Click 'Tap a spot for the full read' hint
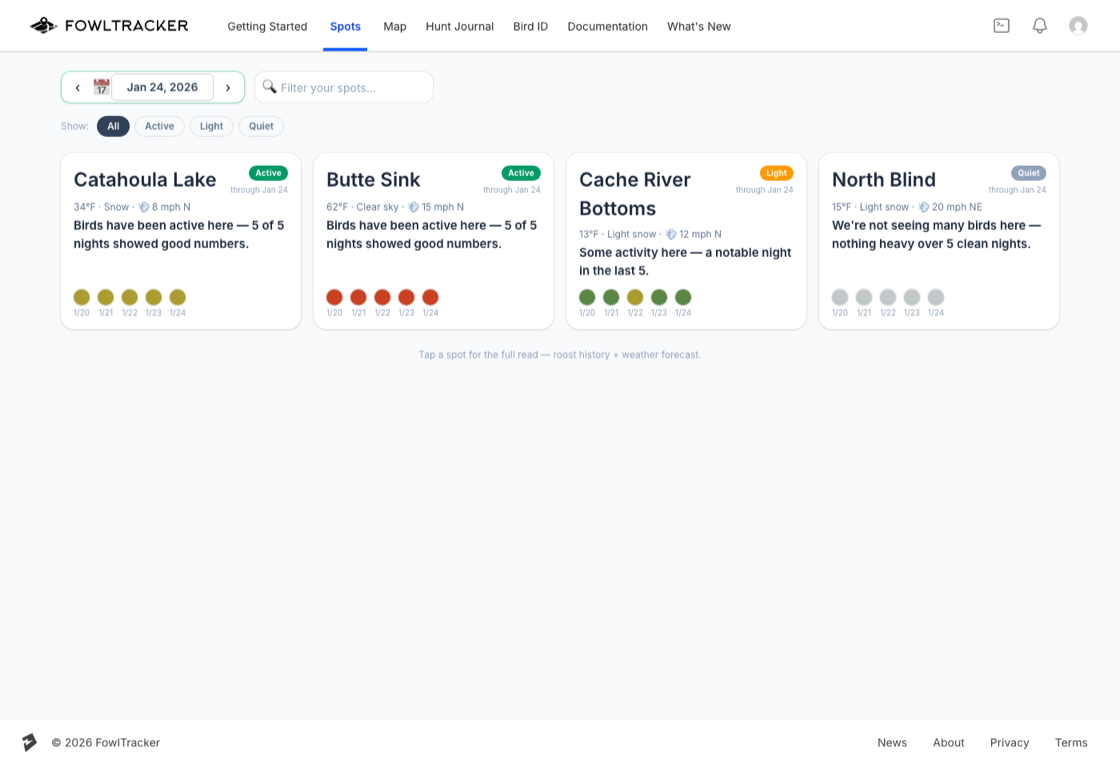This screenshot has height=765, width=1120. point(560,355)
